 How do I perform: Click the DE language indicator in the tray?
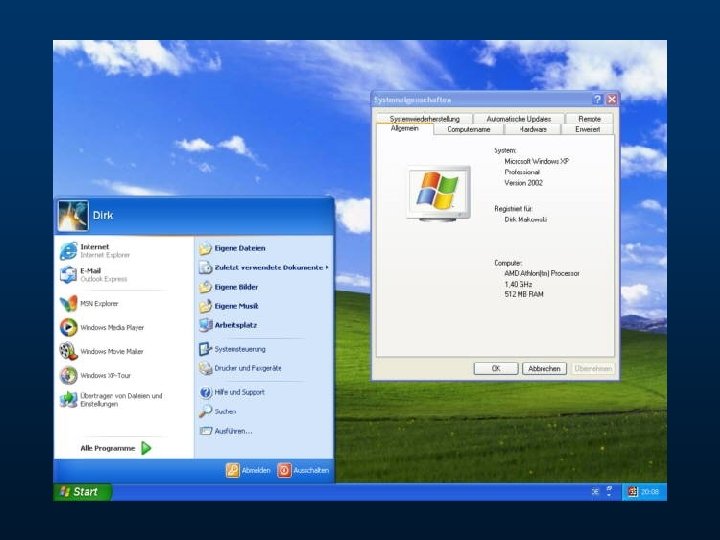(595, 492)
